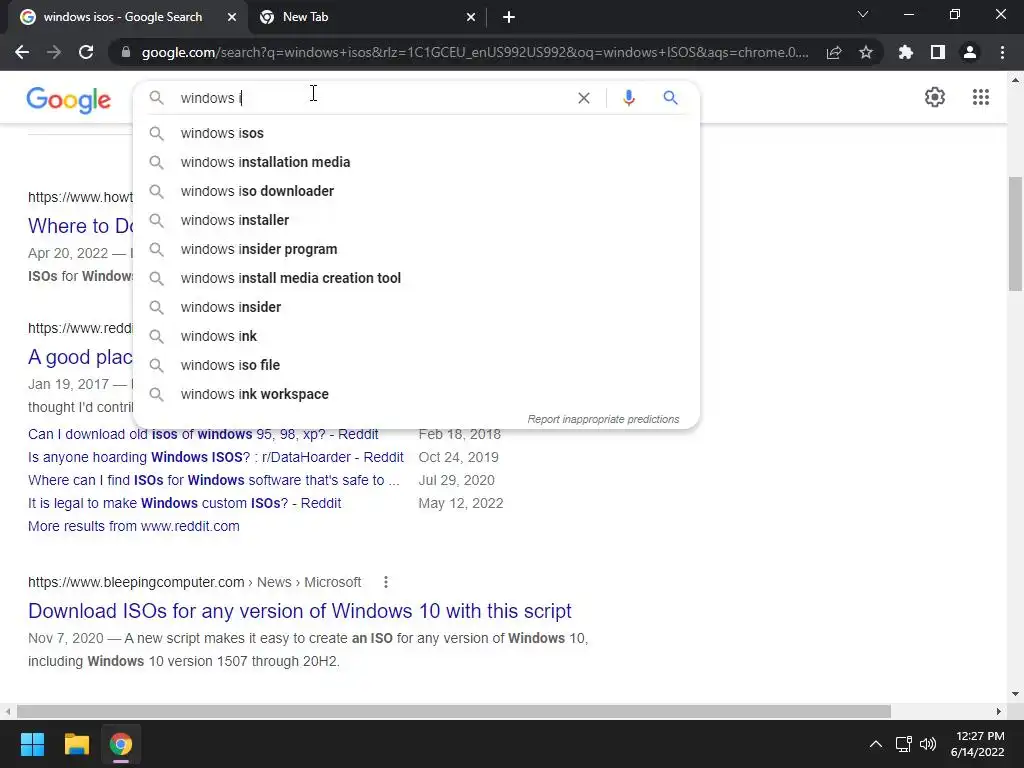Open network status in the system tray
Screen dimensions: 1024x768
[903, 744]
